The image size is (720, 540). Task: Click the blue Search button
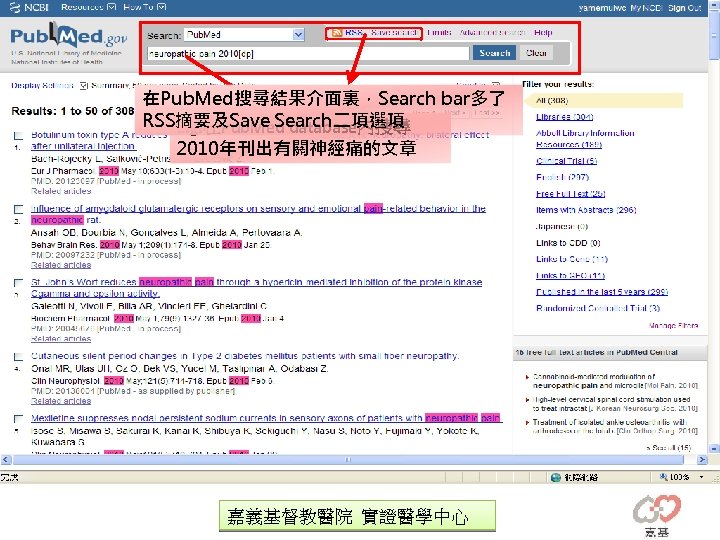click(x=495, y=53)
